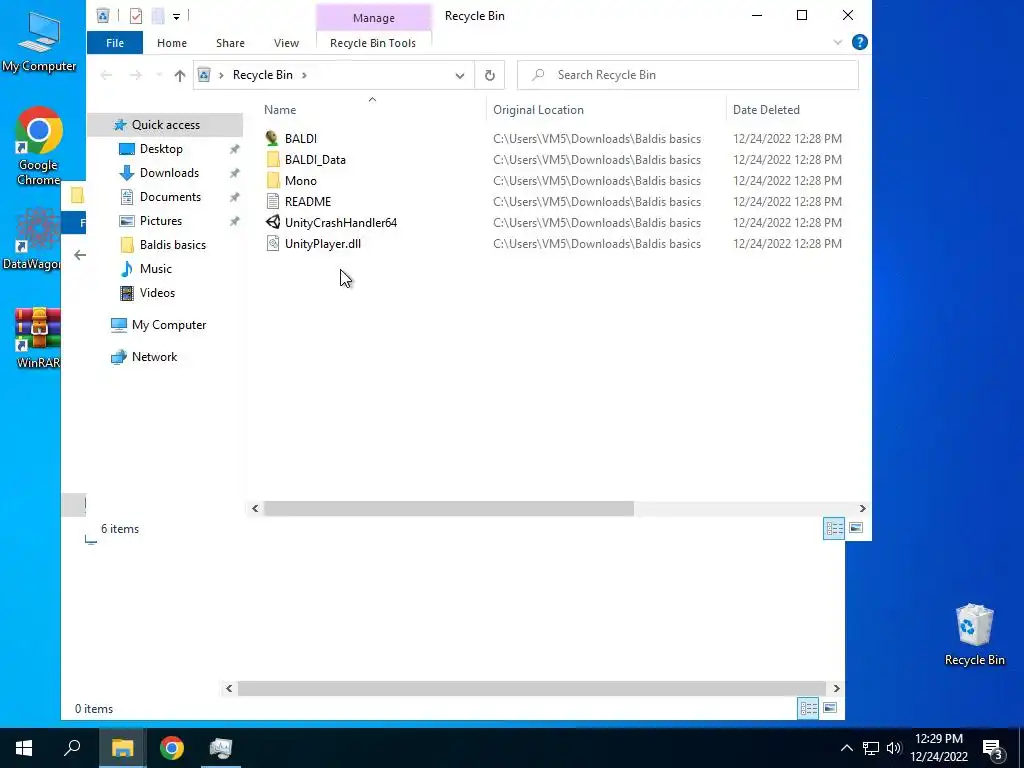Switch background window to details view
Image resolution: width=1024 pixels, height=768 pixels.
pos(808,708)
